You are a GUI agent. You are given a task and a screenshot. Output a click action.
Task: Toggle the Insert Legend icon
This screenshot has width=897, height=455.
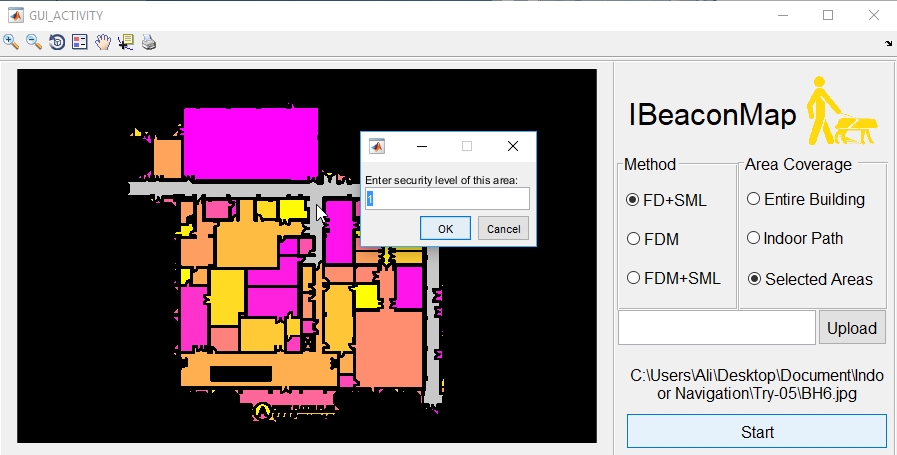[x=80, y=42]
